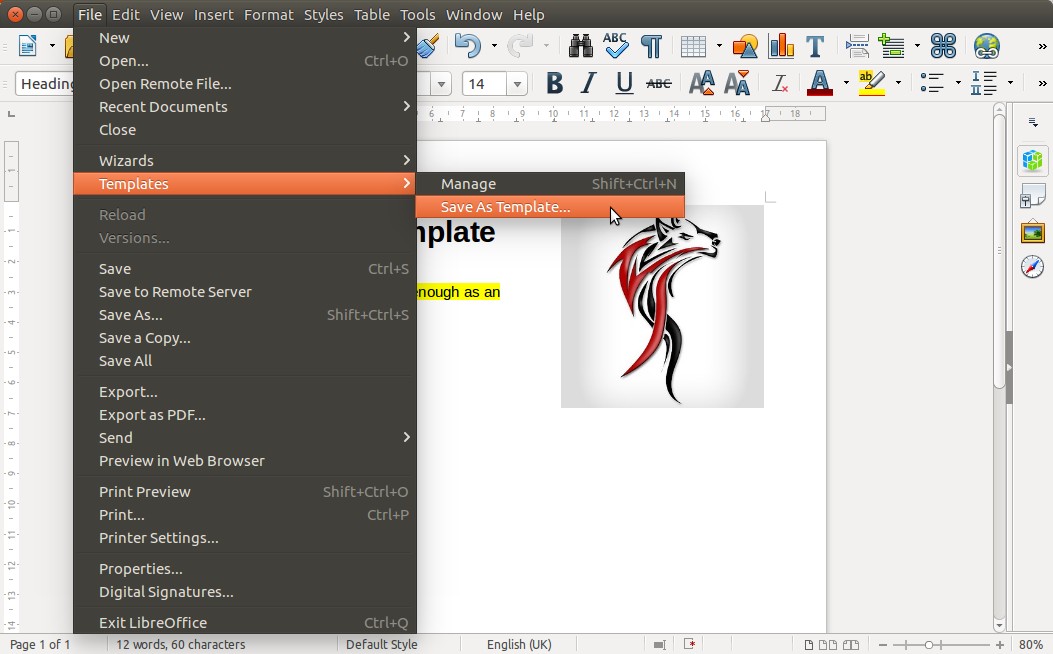Toggle Italic formatting
The width and height of the screenshot is (1053, 654).
point(589,83)
